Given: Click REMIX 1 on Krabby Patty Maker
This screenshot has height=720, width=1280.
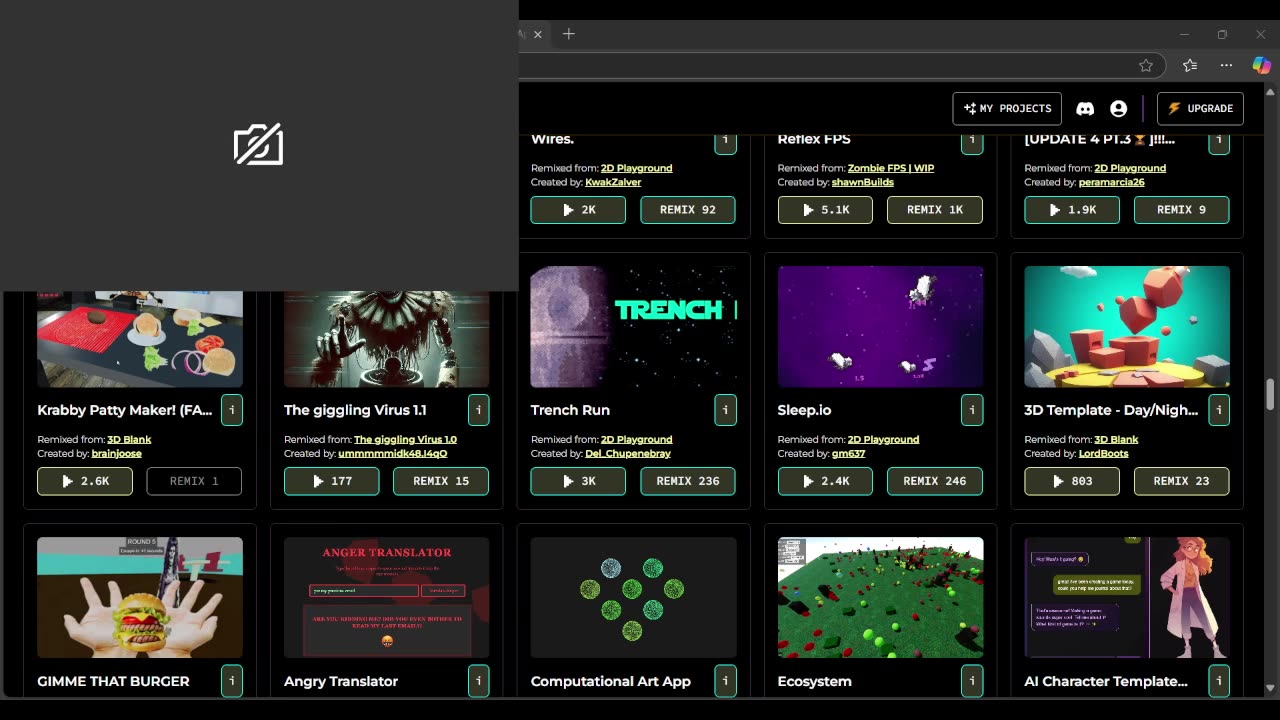Looking at the screenshot, I should click(x=194, y=481).
